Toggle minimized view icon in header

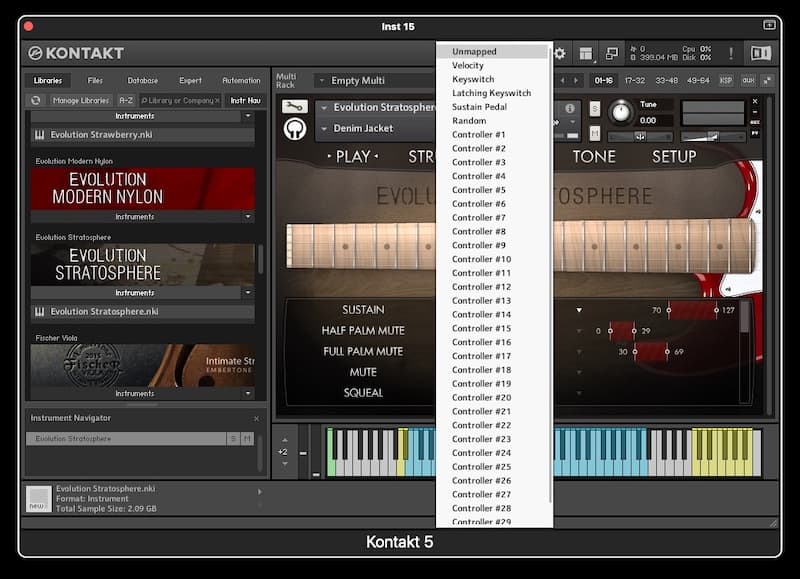(x=611, y=53)
